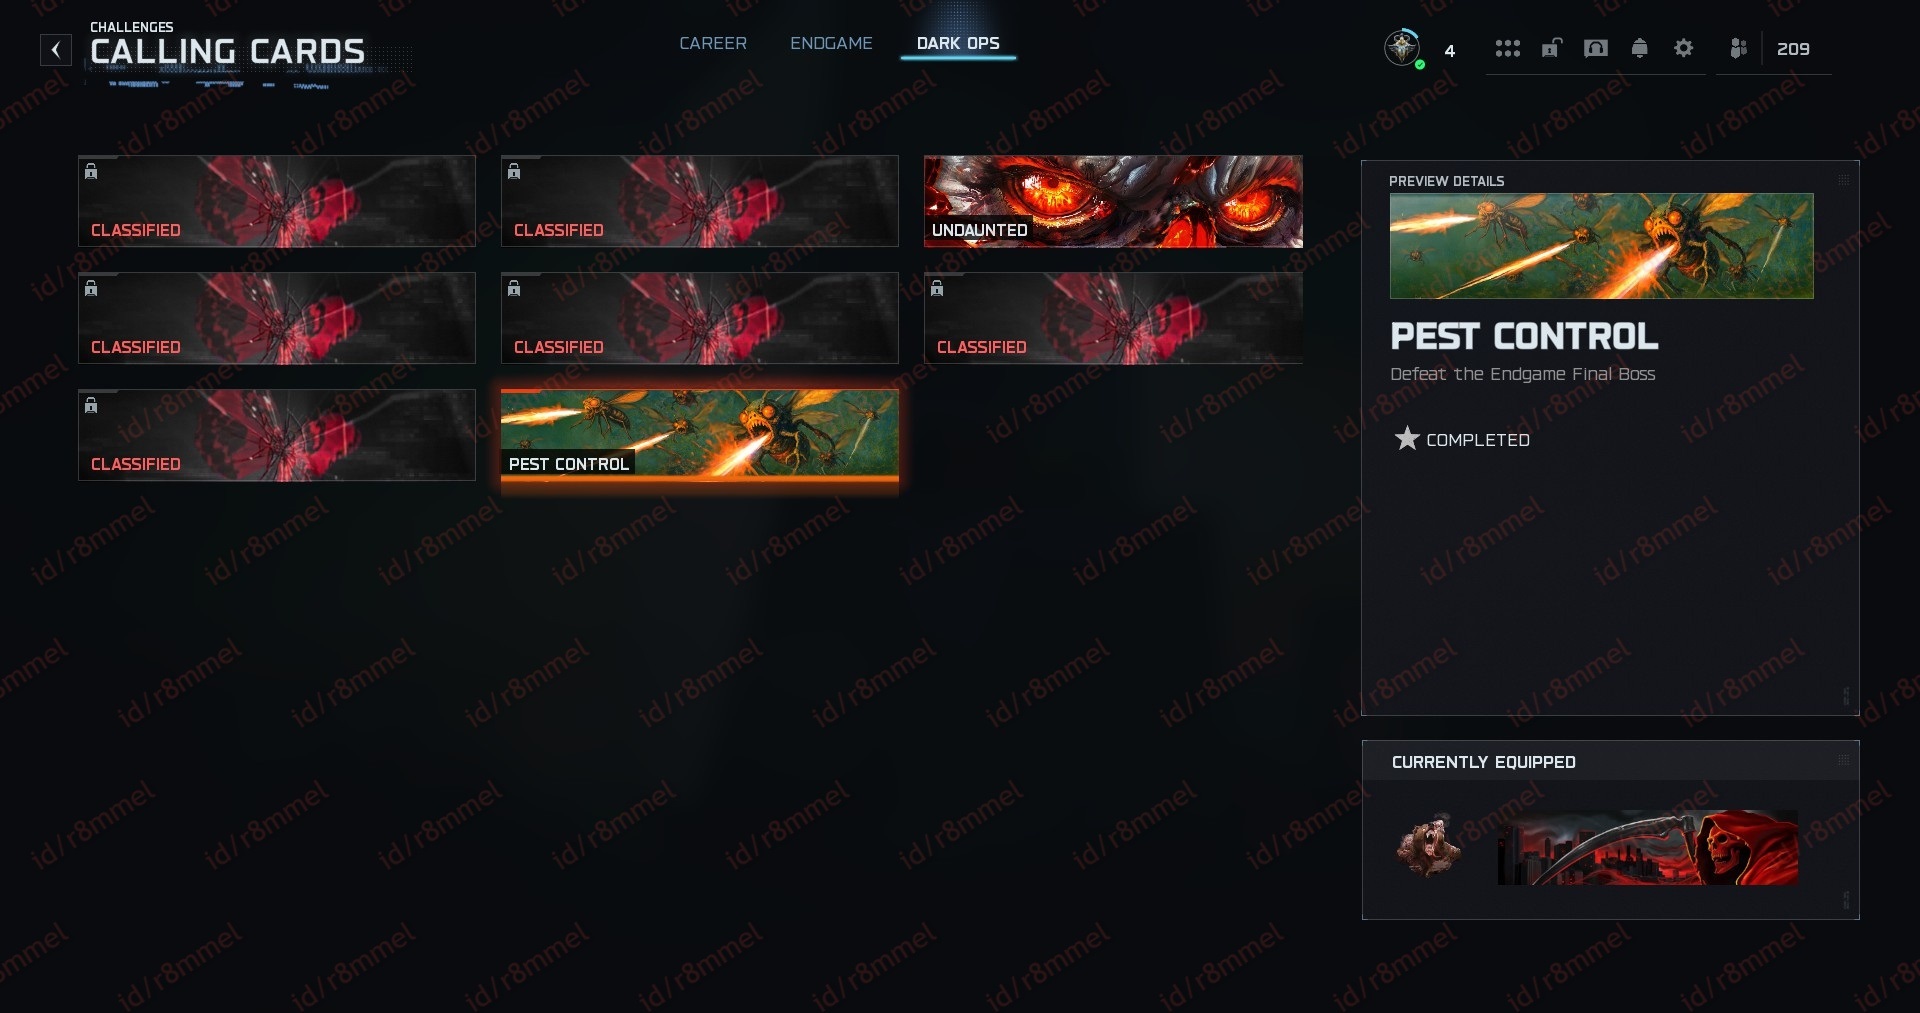1920x1013 pixels.
Task: Open the headset voice chat icon
Action: point(1596,48)
